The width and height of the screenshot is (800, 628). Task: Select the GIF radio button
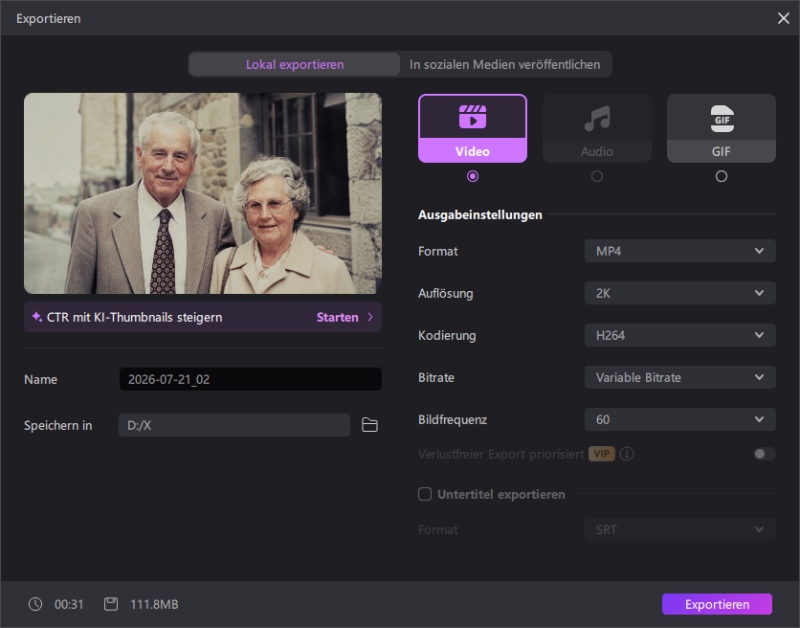pos(721,177)
